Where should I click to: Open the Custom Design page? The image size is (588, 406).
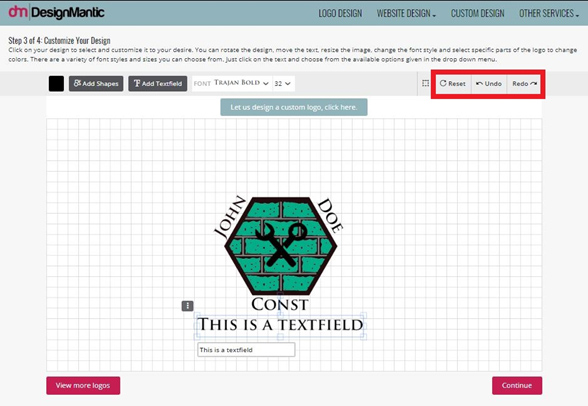(x=477, y=13)
